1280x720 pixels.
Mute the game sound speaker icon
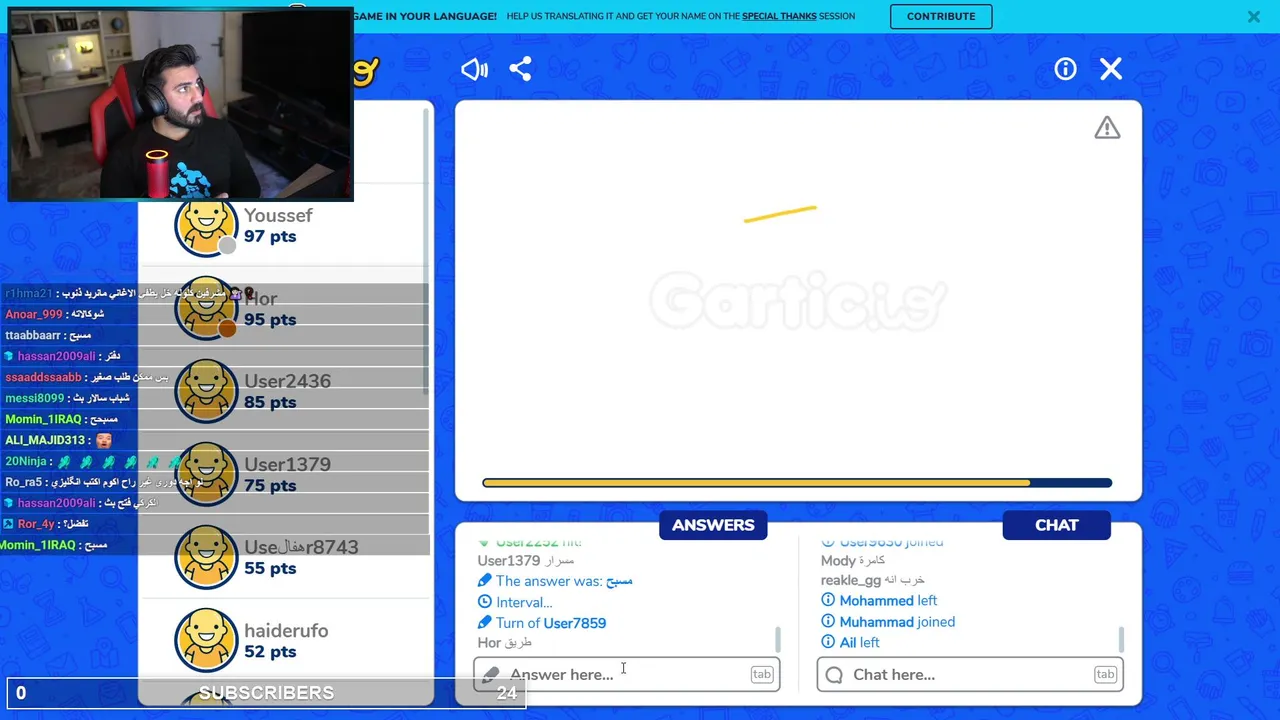(474, 69)
